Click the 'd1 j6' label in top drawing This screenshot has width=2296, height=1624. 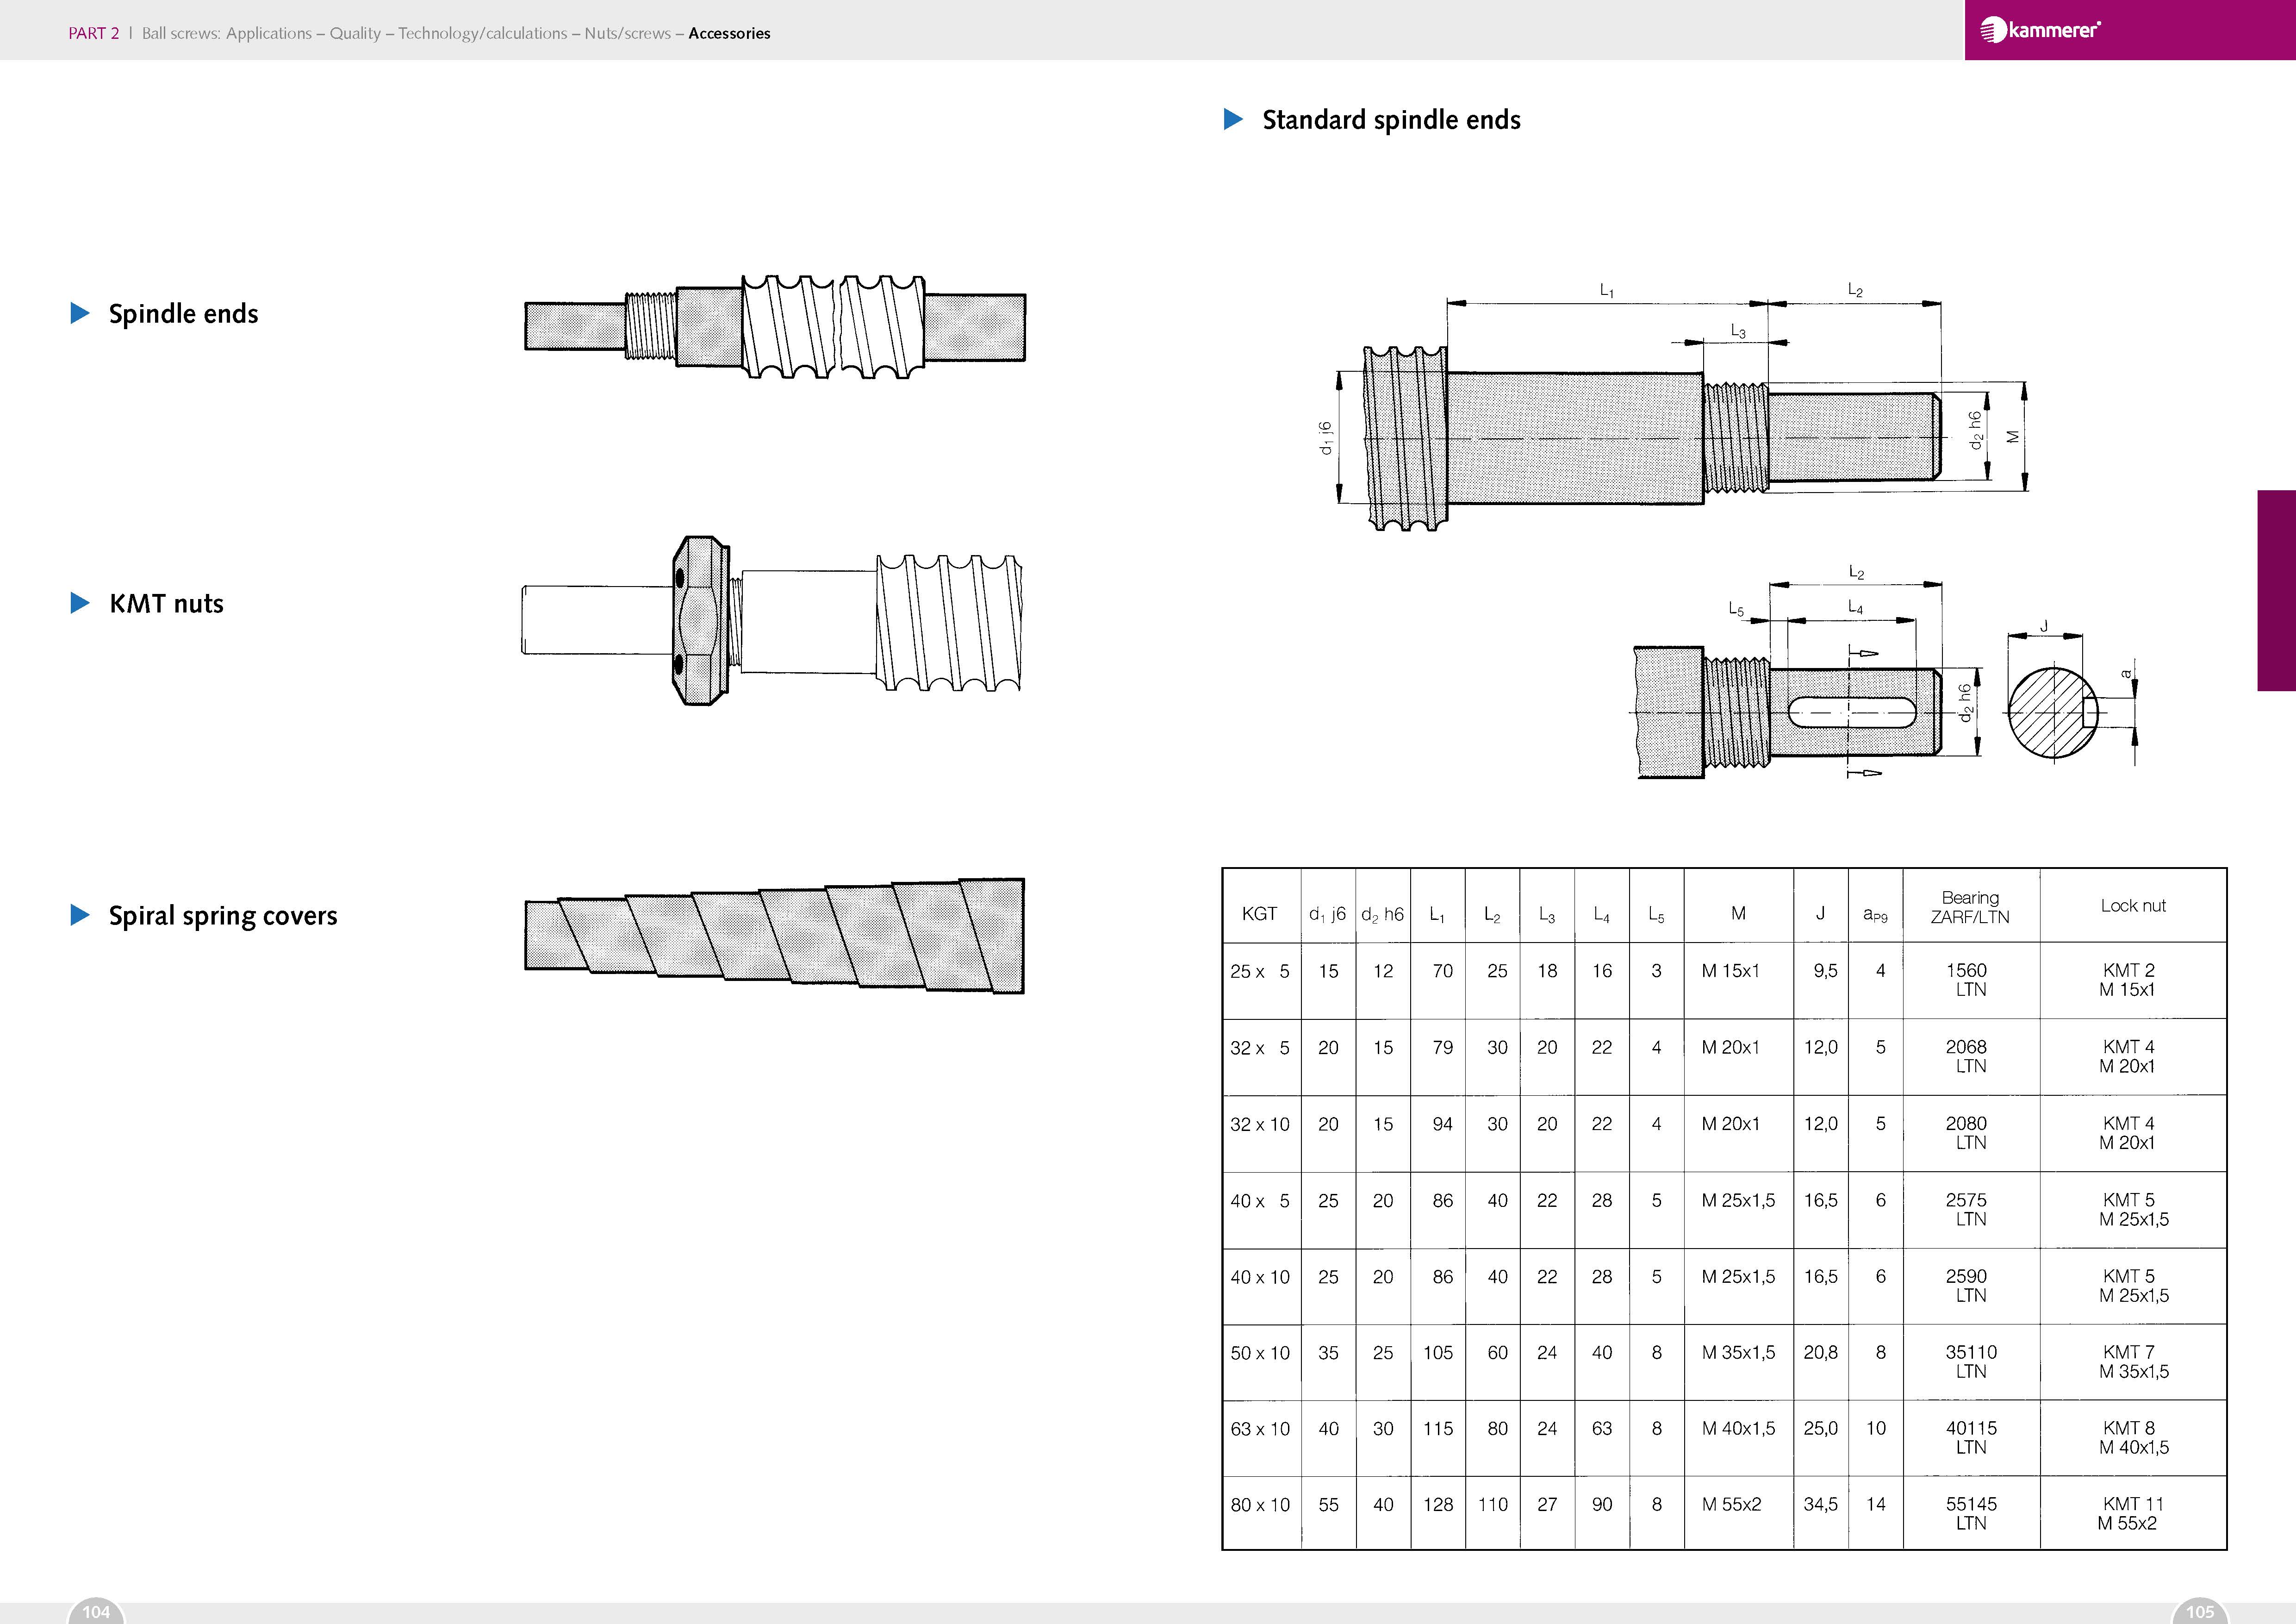1325,438
